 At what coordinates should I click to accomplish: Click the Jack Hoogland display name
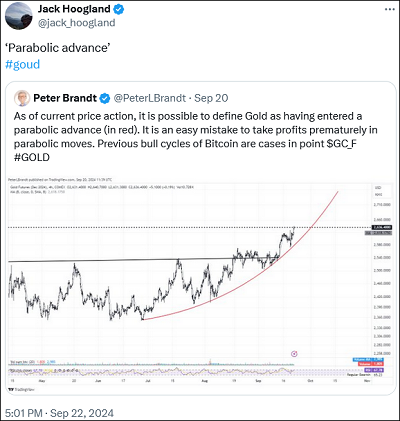pyautogui.click(x=74, y=9)
